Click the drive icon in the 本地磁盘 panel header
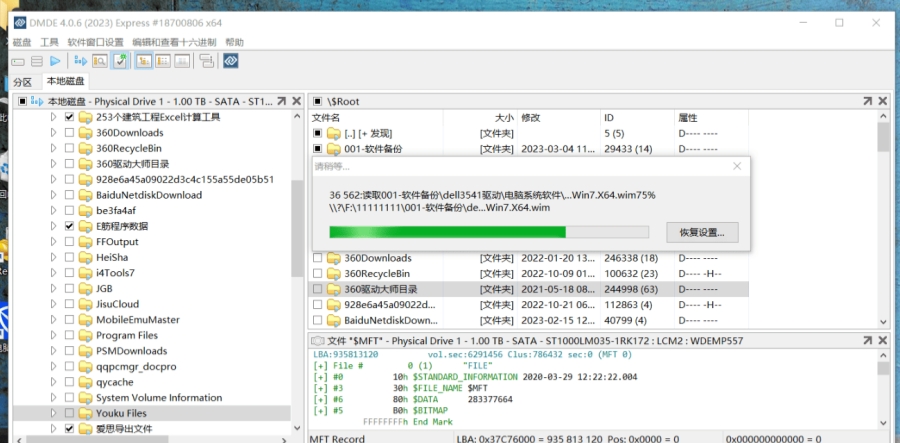The image size is (900, 443). (x=37, y=102)
